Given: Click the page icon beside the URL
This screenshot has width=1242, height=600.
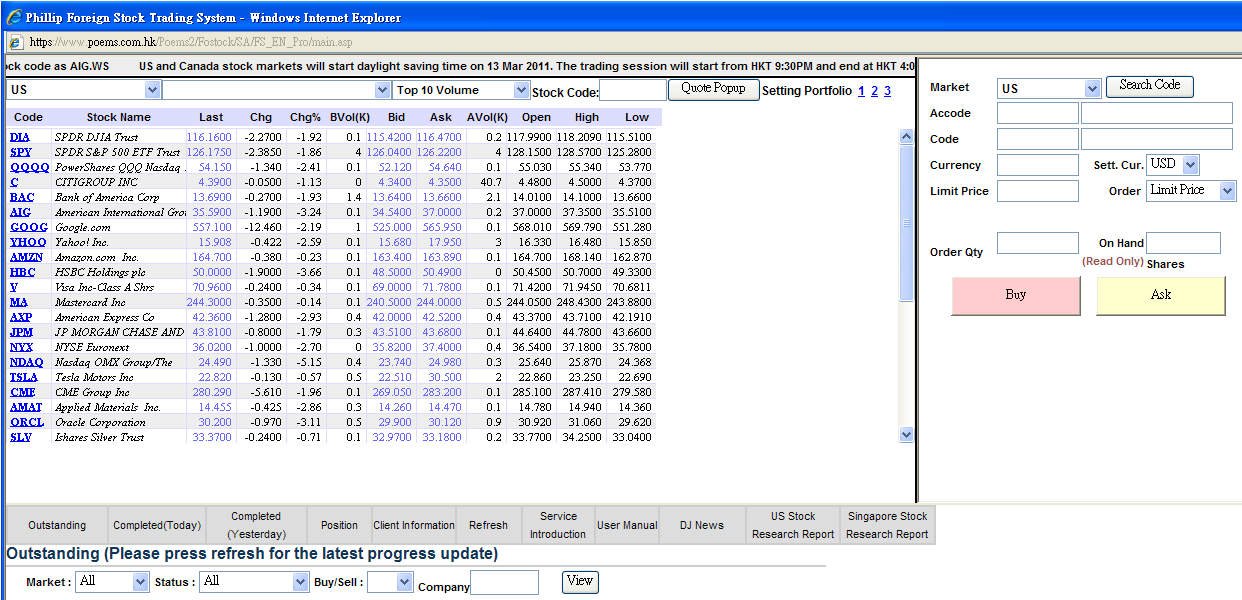Looking at the screenshot, I should click(x=16, y=42).
